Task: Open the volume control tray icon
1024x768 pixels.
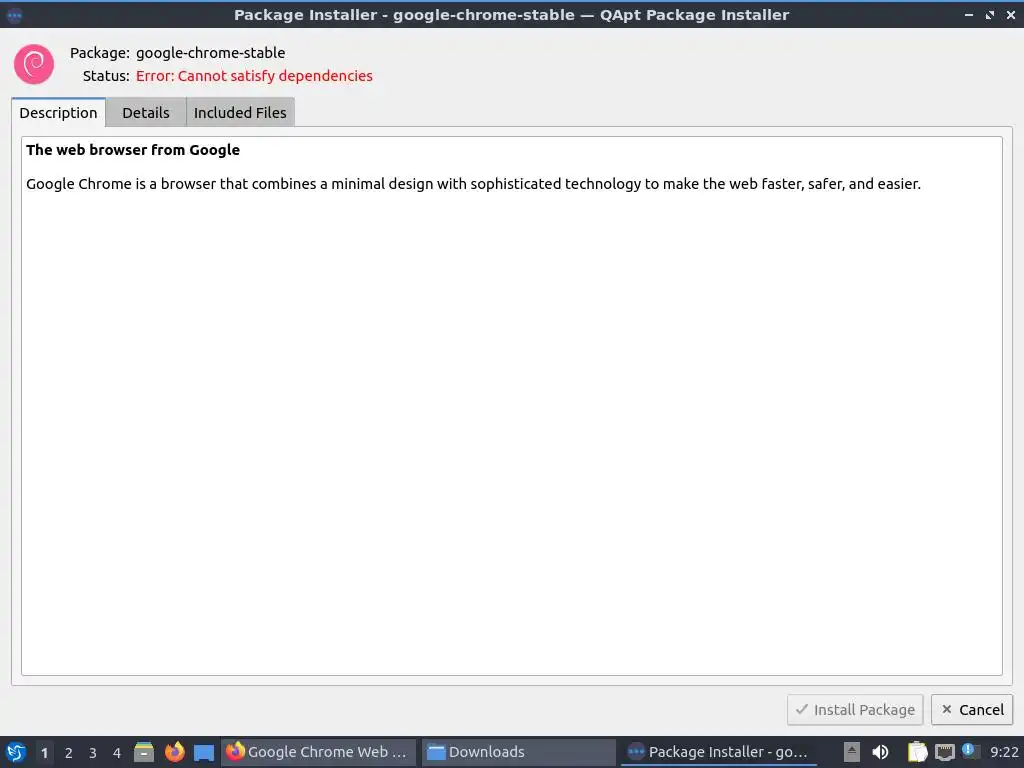Action: 880,752
